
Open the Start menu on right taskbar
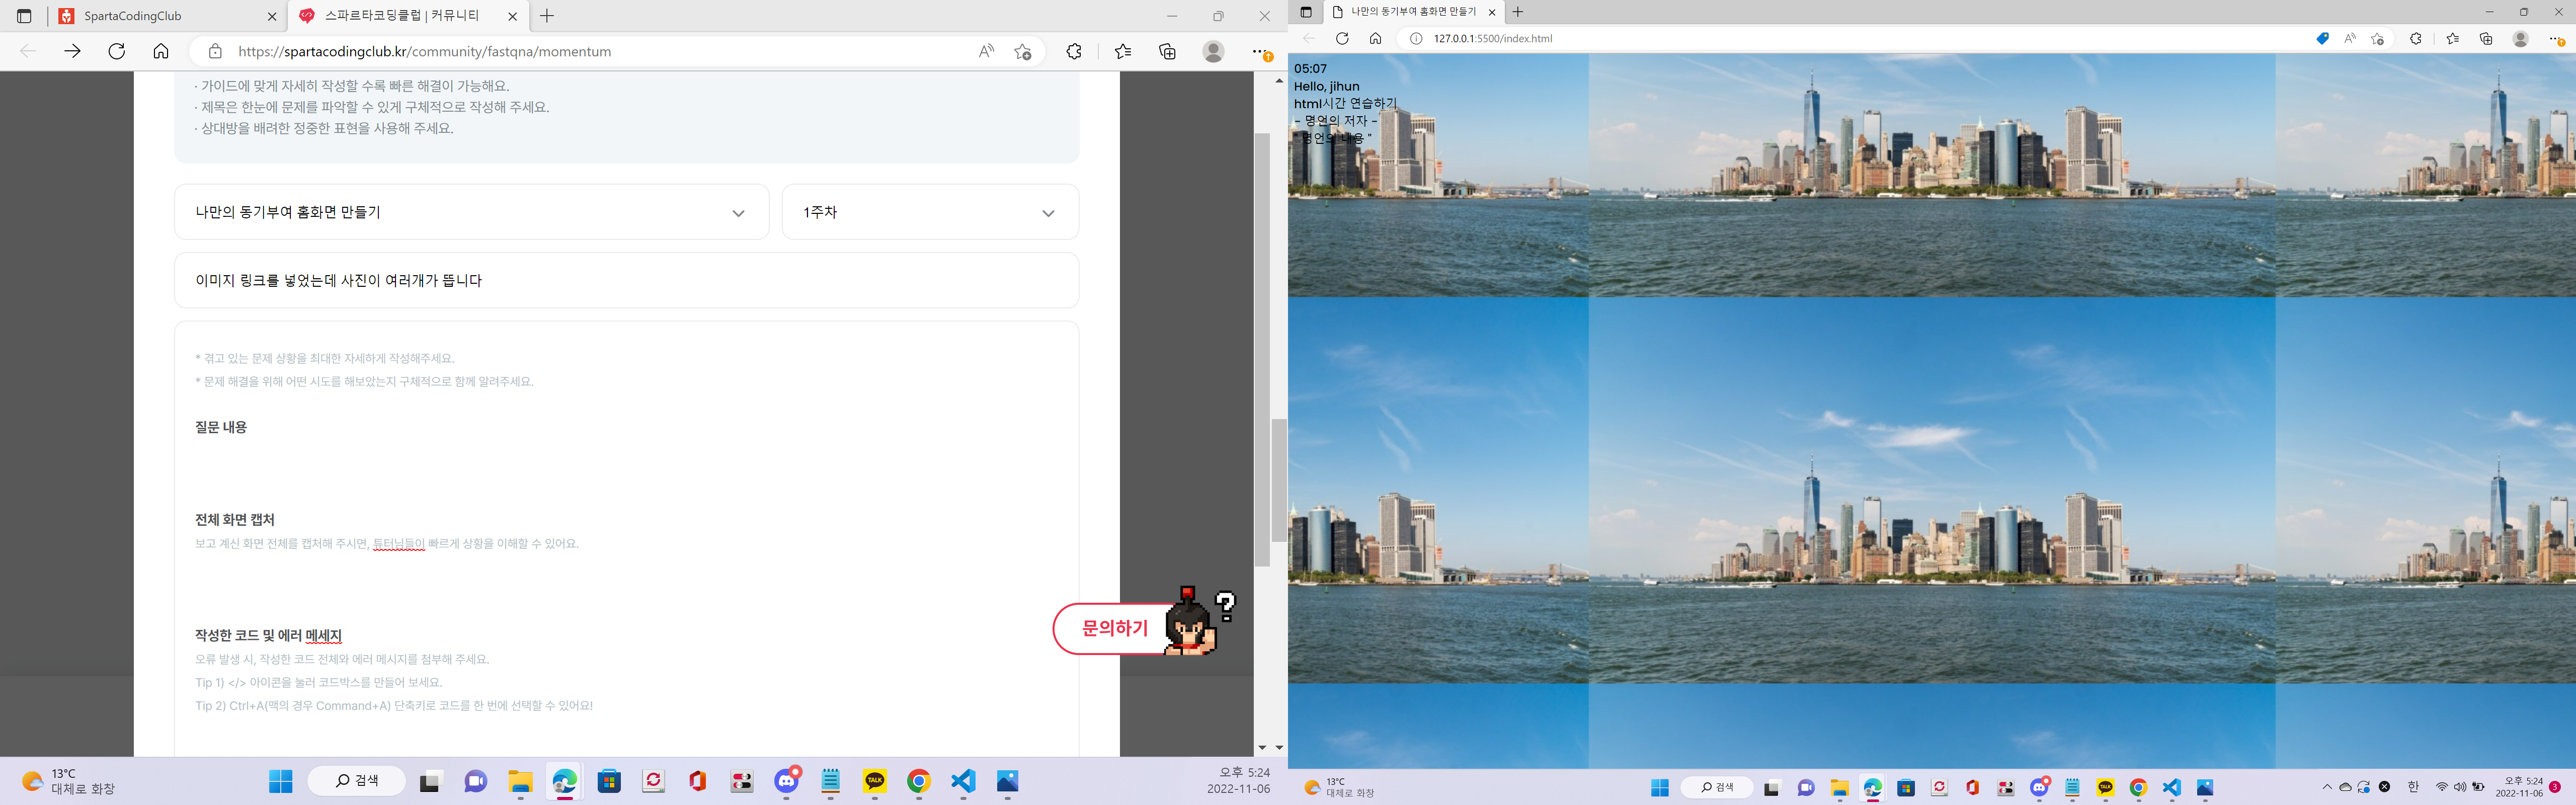(x=1660, y=788)
